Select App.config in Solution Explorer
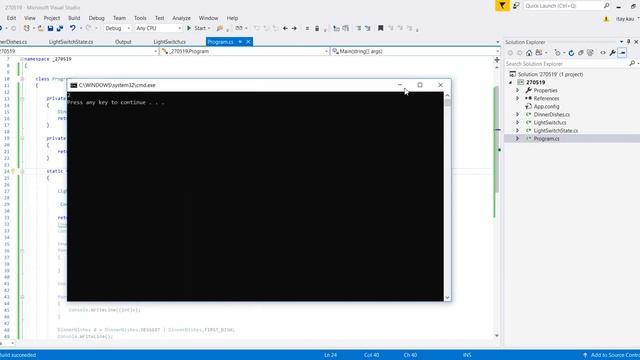Image resolution: width=640 pixels, height=360 pixels. tap(546, 107)
